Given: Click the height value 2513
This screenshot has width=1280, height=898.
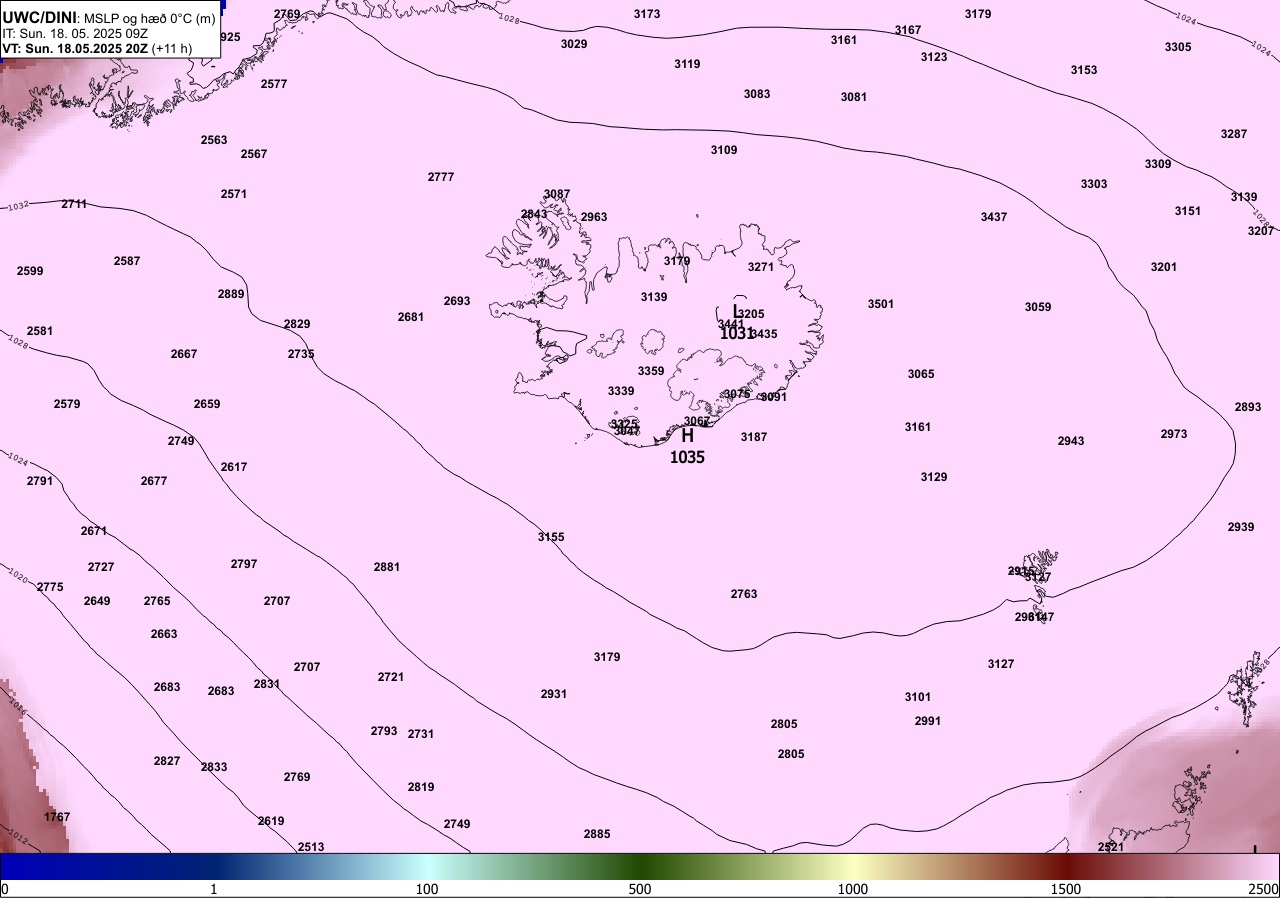Looking at the screenshot, I should tap(311, 847).
